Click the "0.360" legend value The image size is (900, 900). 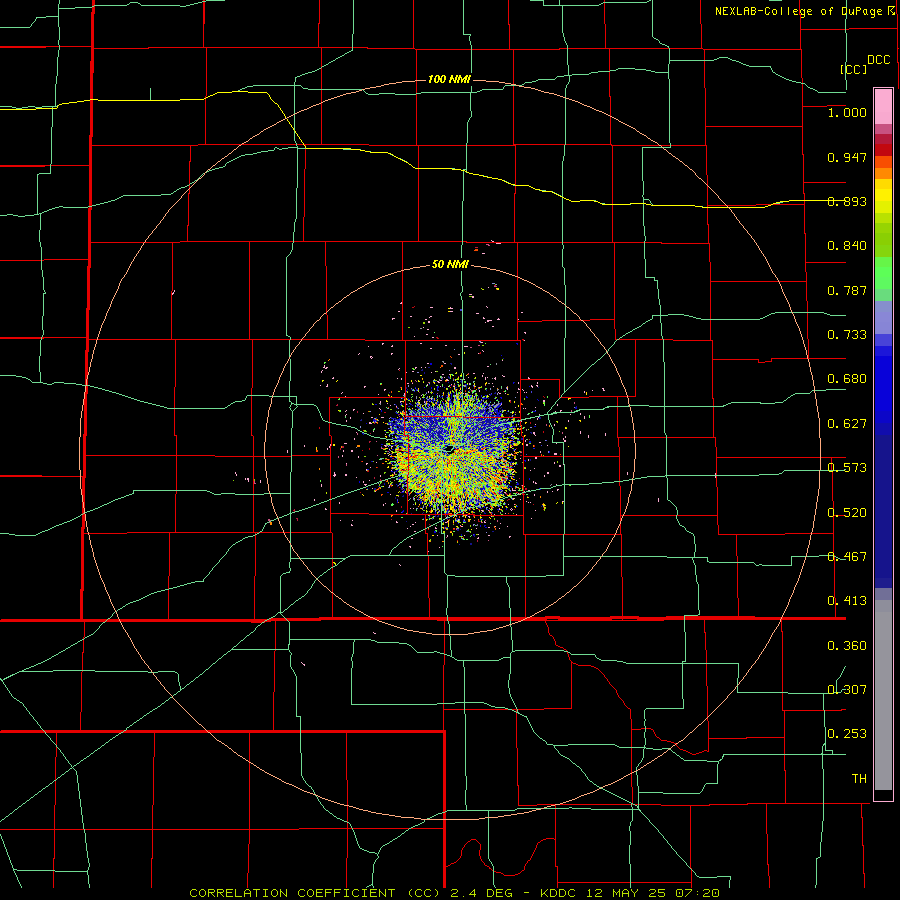pos(847,646)
